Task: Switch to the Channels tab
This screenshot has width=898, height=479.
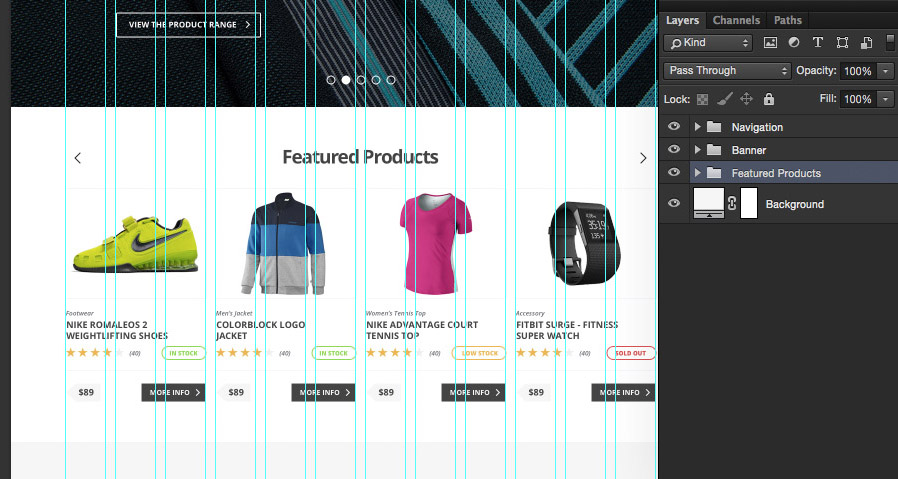Action: pyautogui.click(x=736, y=20)
